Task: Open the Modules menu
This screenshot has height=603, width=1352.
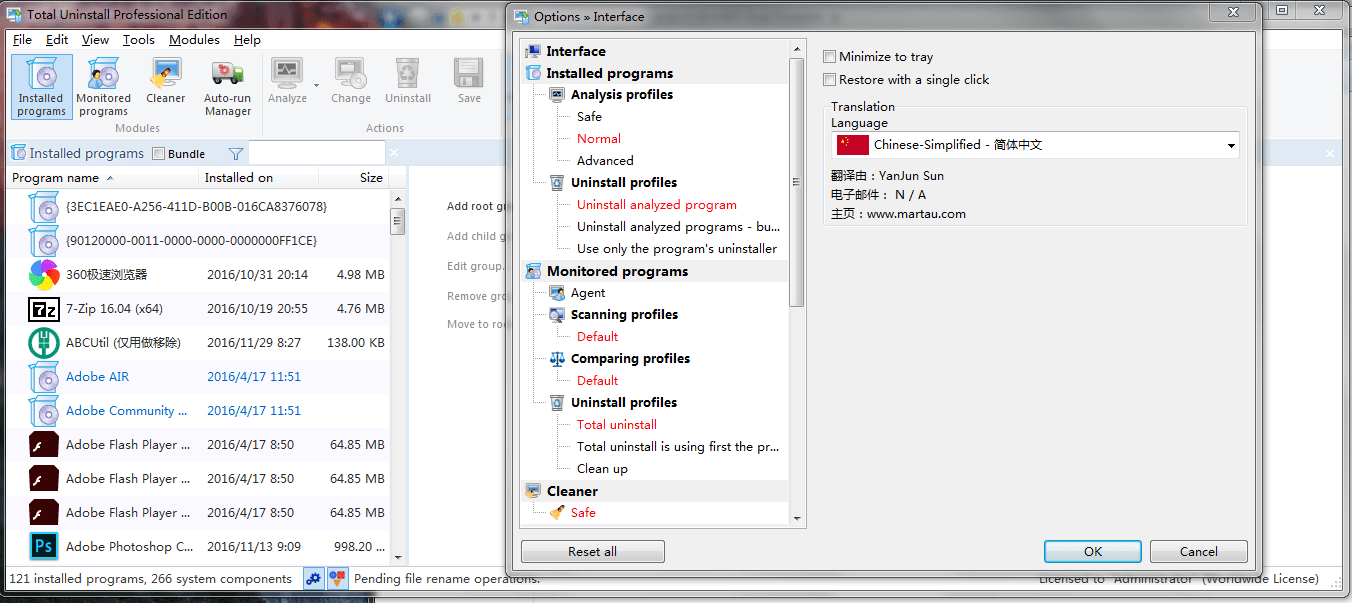Action: [x=194, y=40]
